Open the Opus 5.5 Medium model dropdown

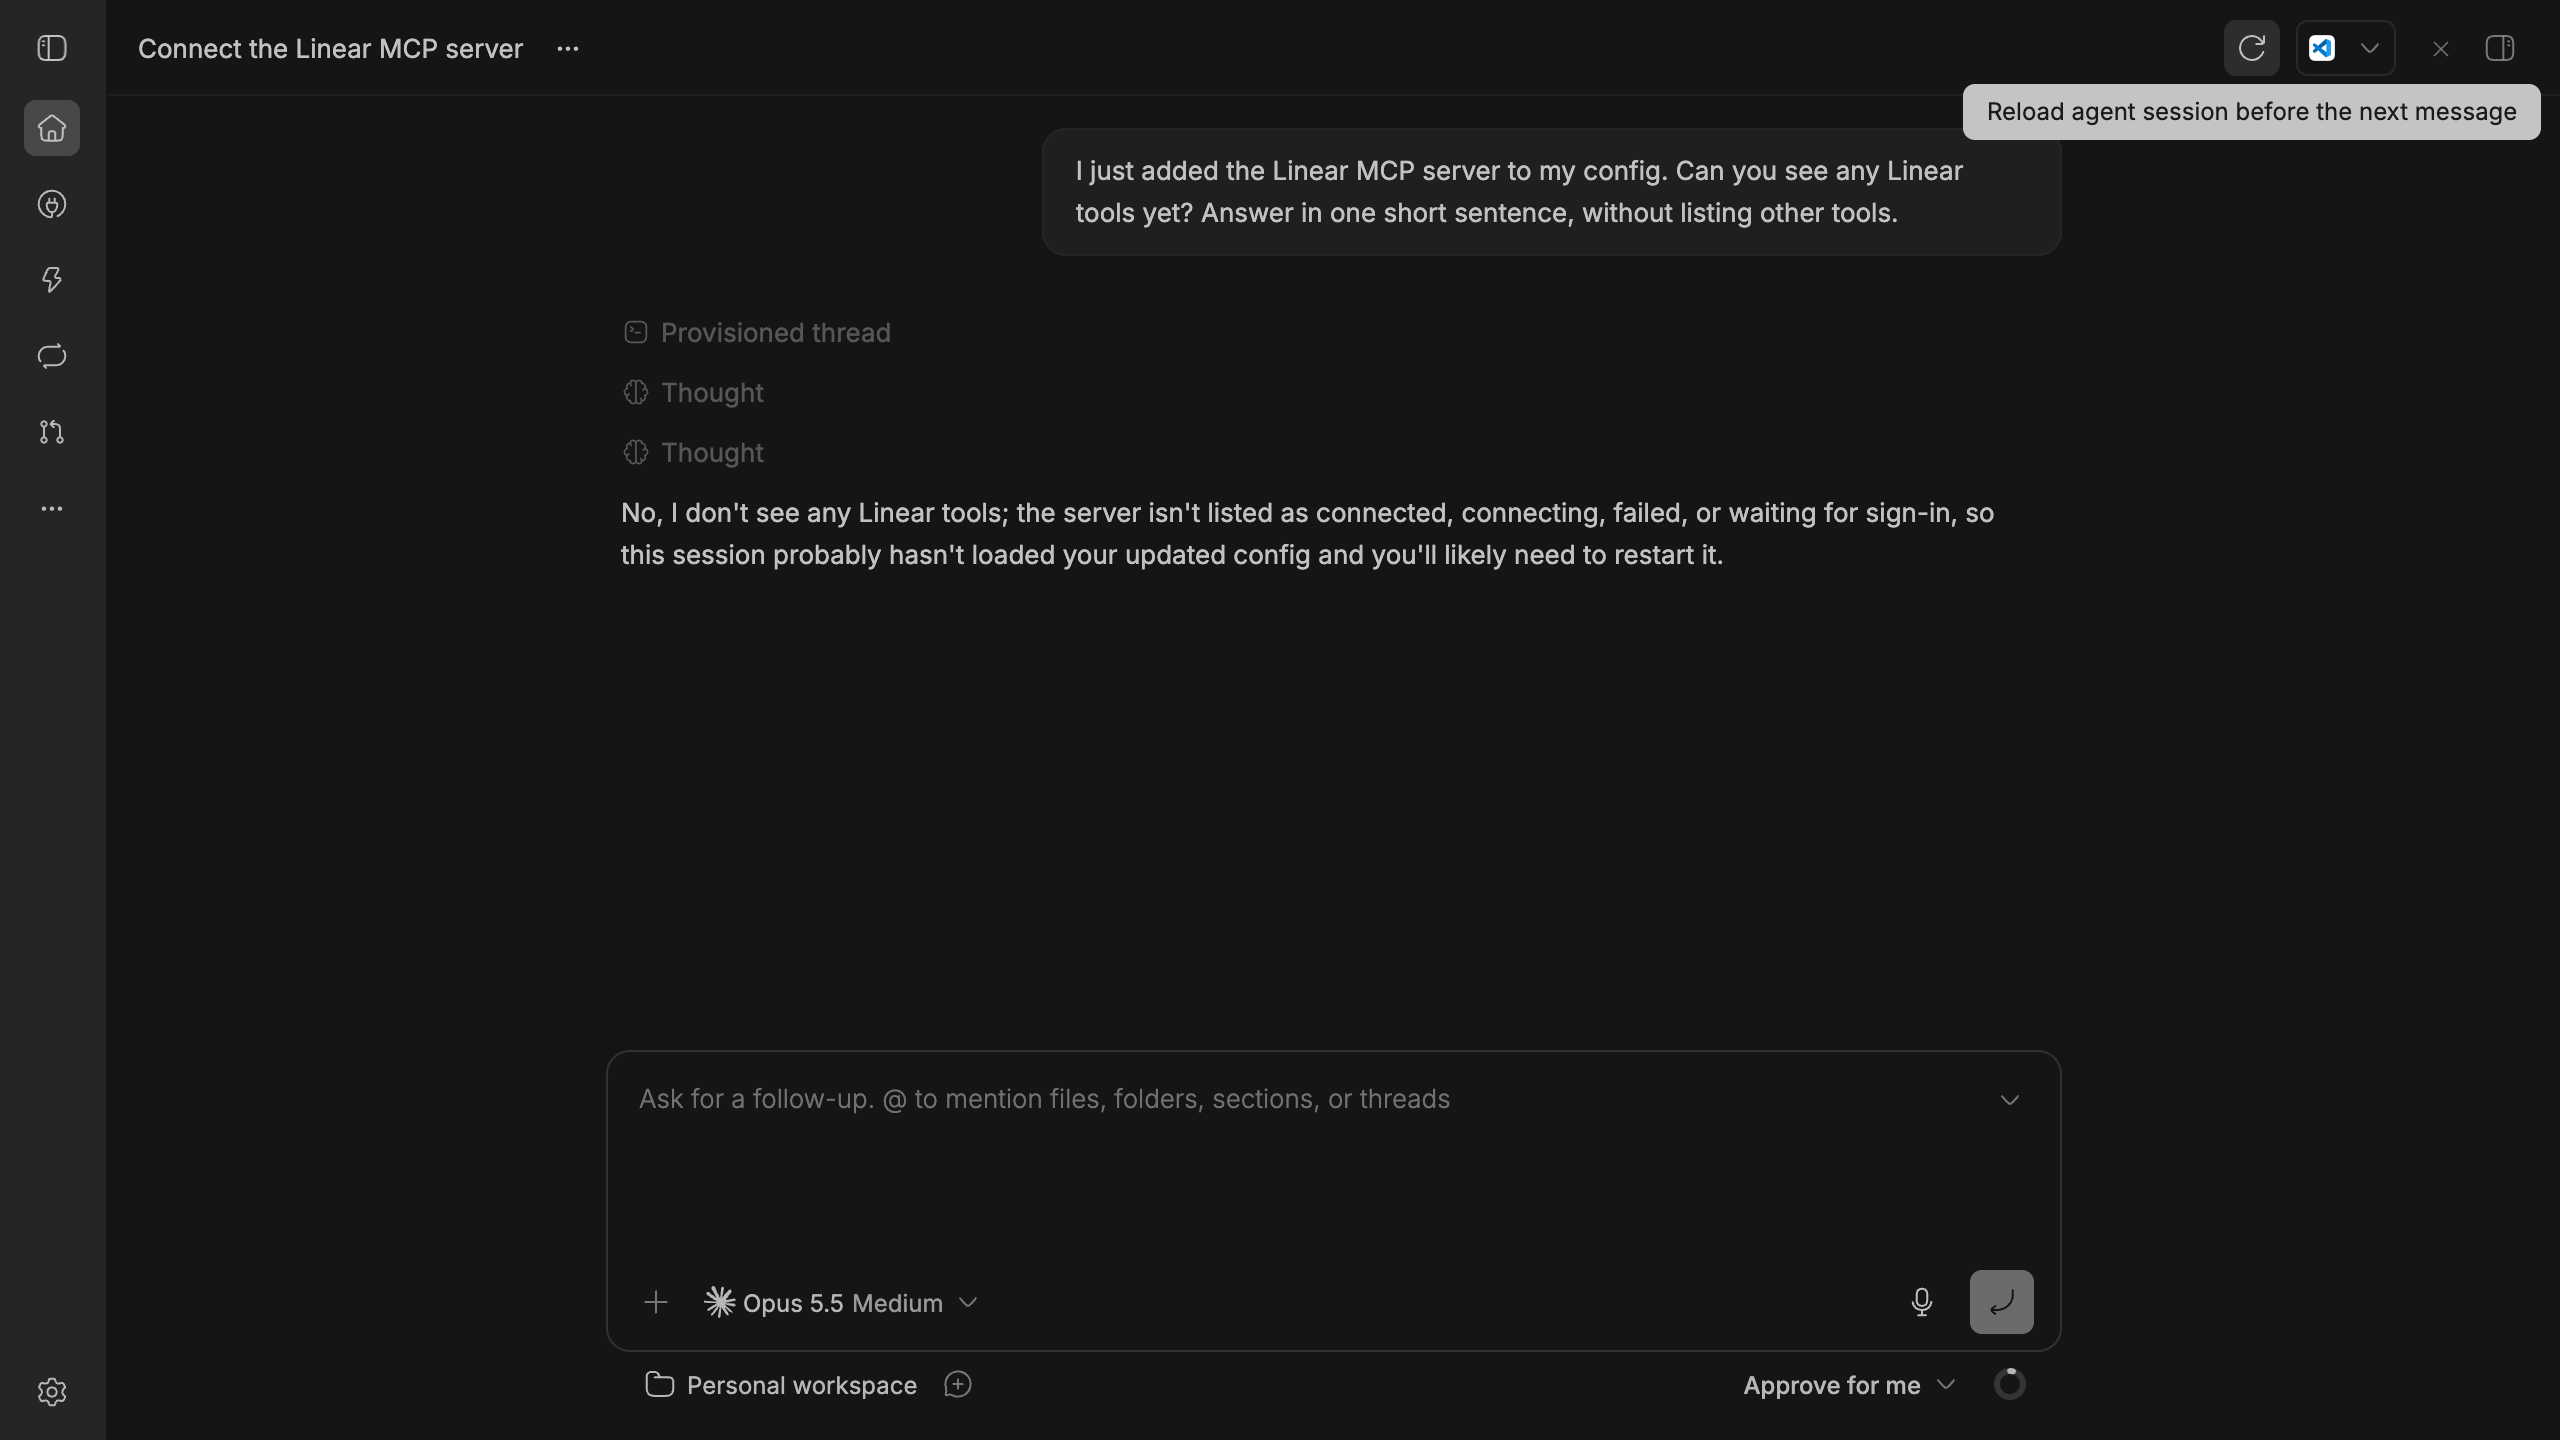tap(840, 1303)
